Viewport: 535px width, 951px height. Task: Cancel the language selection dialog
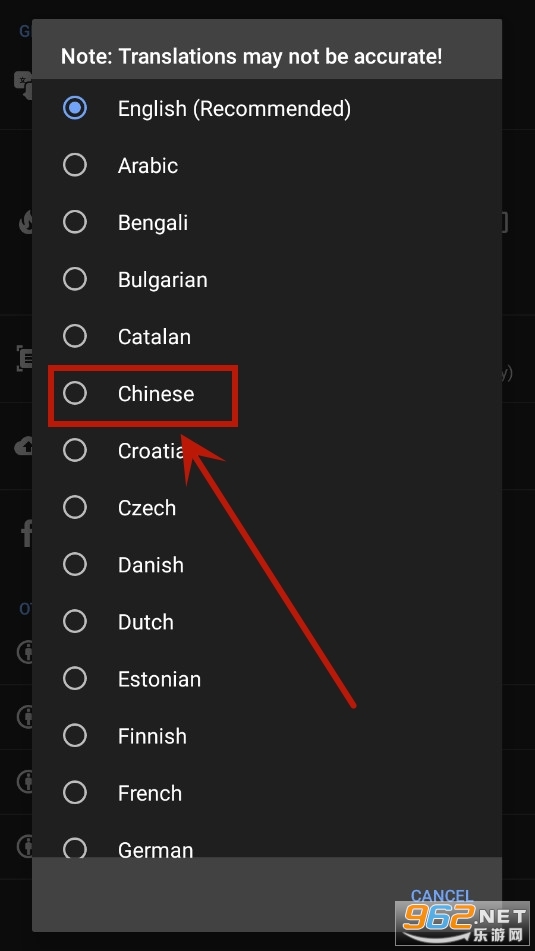tap(441, 895)
